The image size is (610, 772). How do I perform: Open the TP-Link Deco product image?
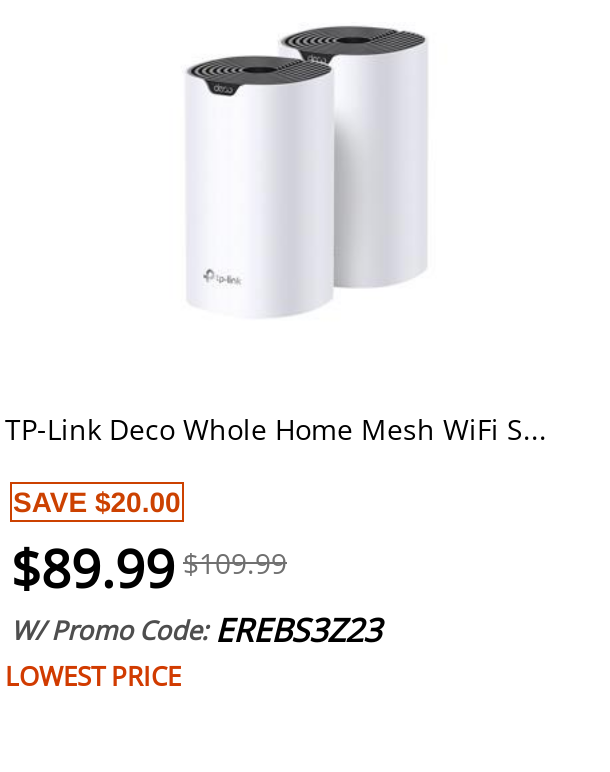point(304,172)
